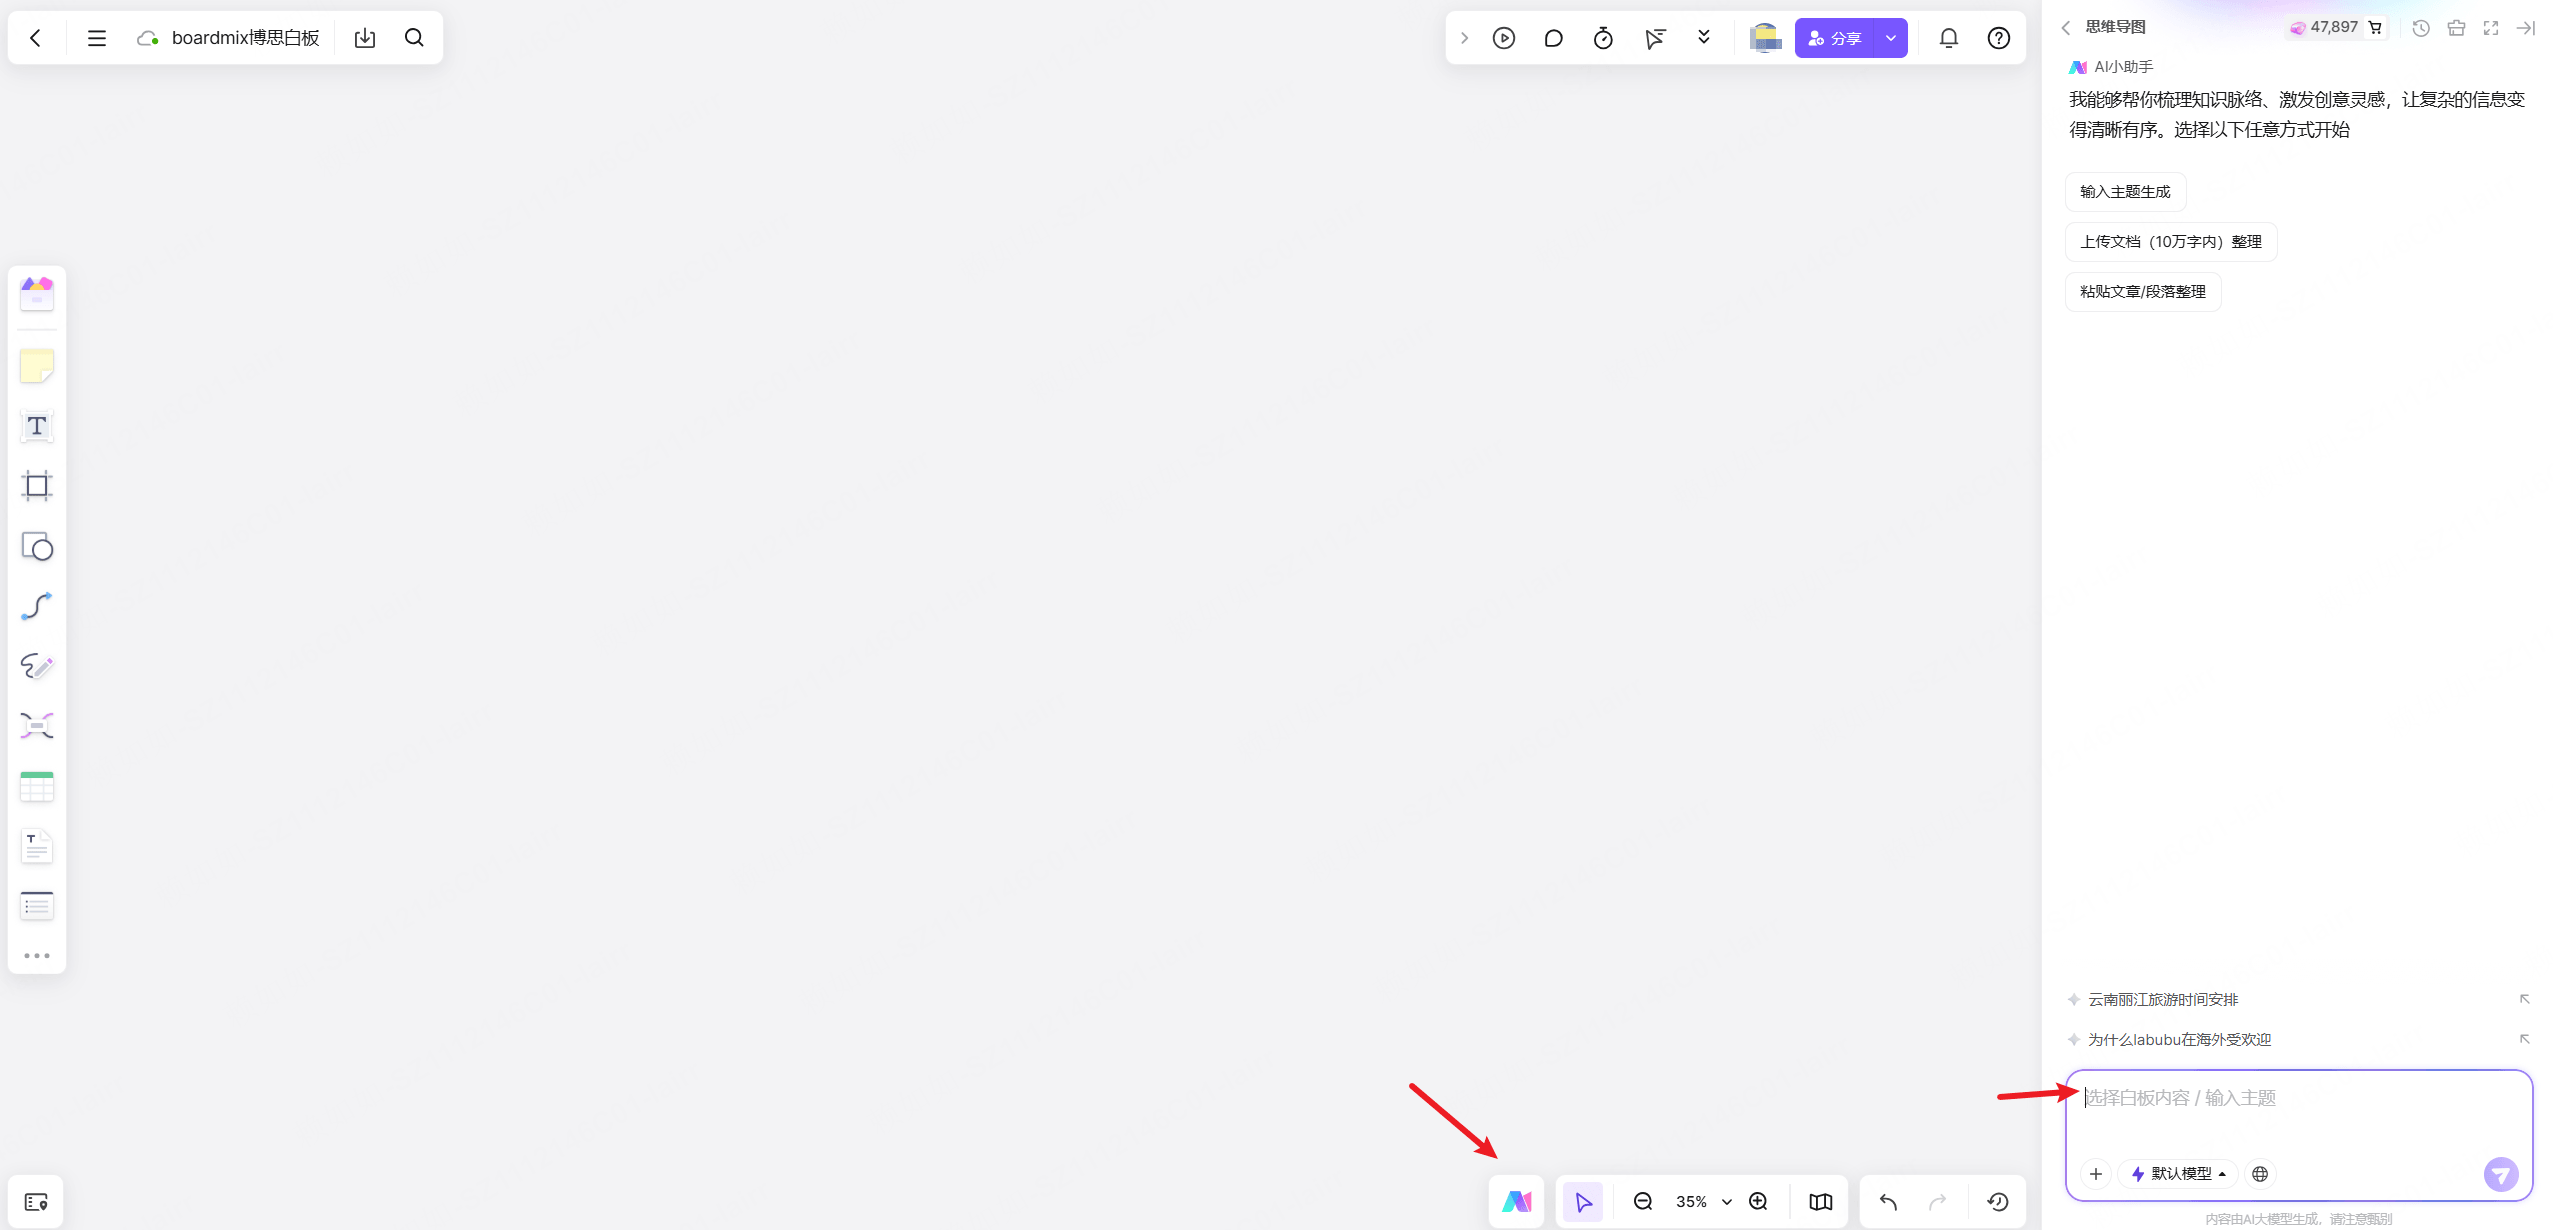Select the sticky note tool
This screenshot has height=1230, width=2553.
(x=37, y=366)
